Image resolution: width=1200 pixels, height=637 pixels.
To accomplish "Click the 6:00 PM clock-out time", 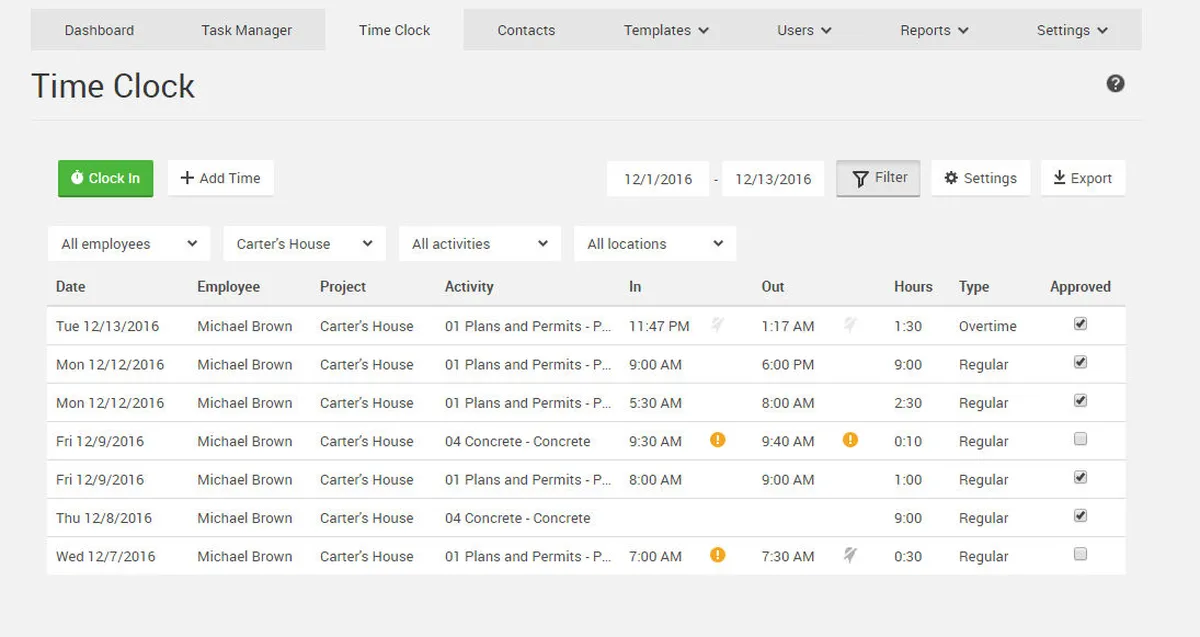I will coord(788,364).
